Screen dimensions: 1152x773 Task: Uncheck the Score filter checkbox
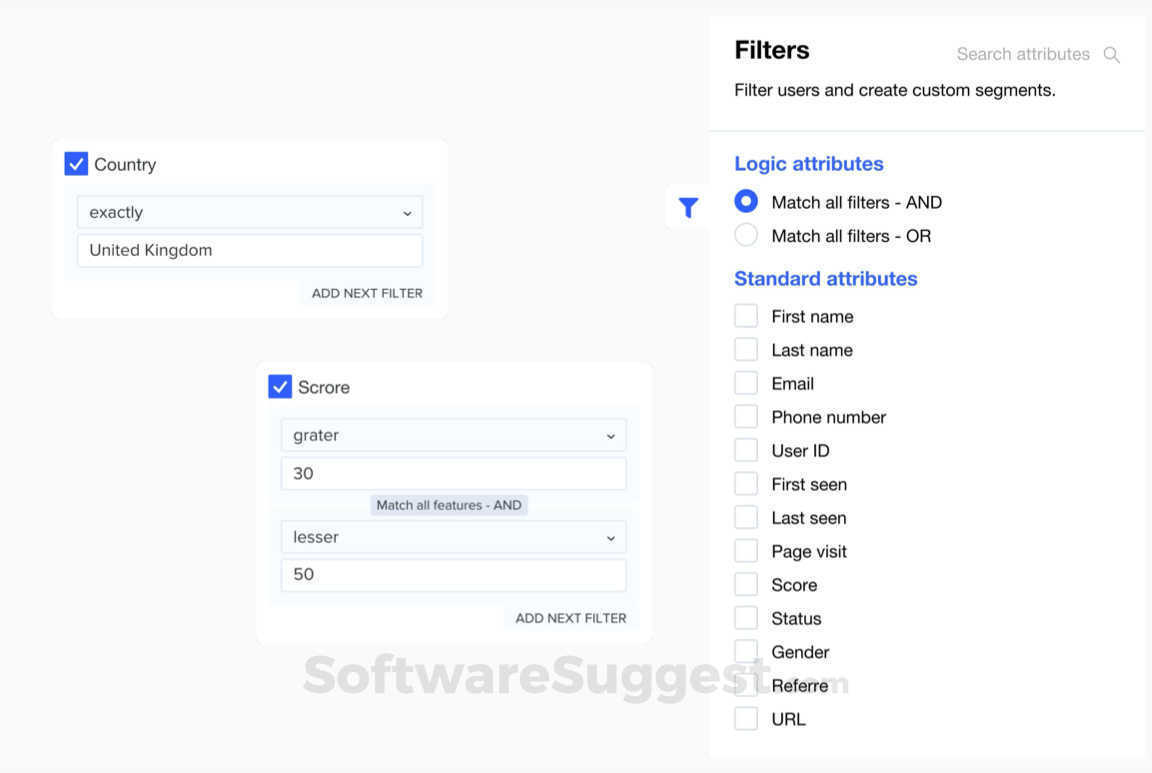[280, 387]
